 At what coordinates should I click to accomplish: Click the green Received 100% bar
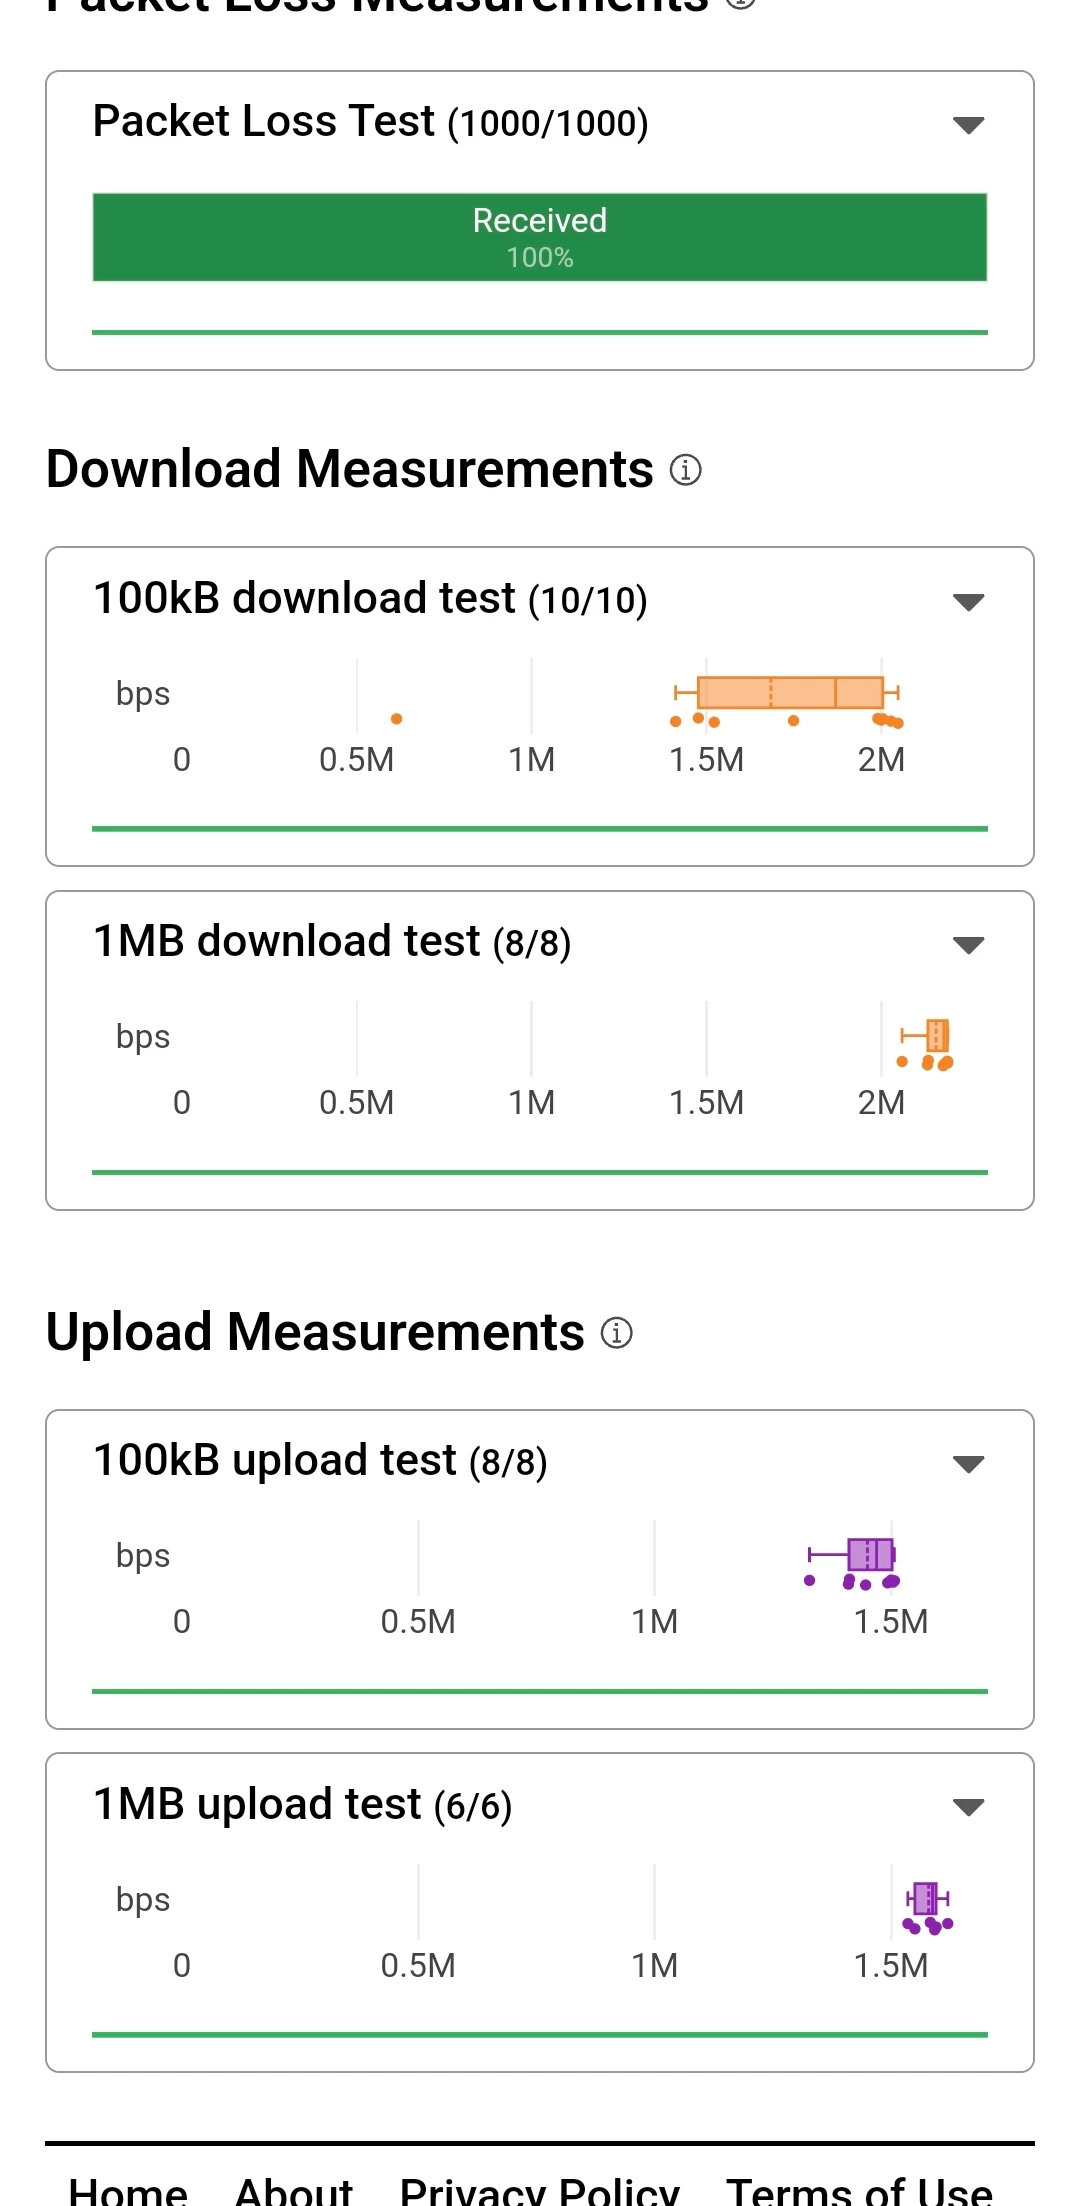540,237
